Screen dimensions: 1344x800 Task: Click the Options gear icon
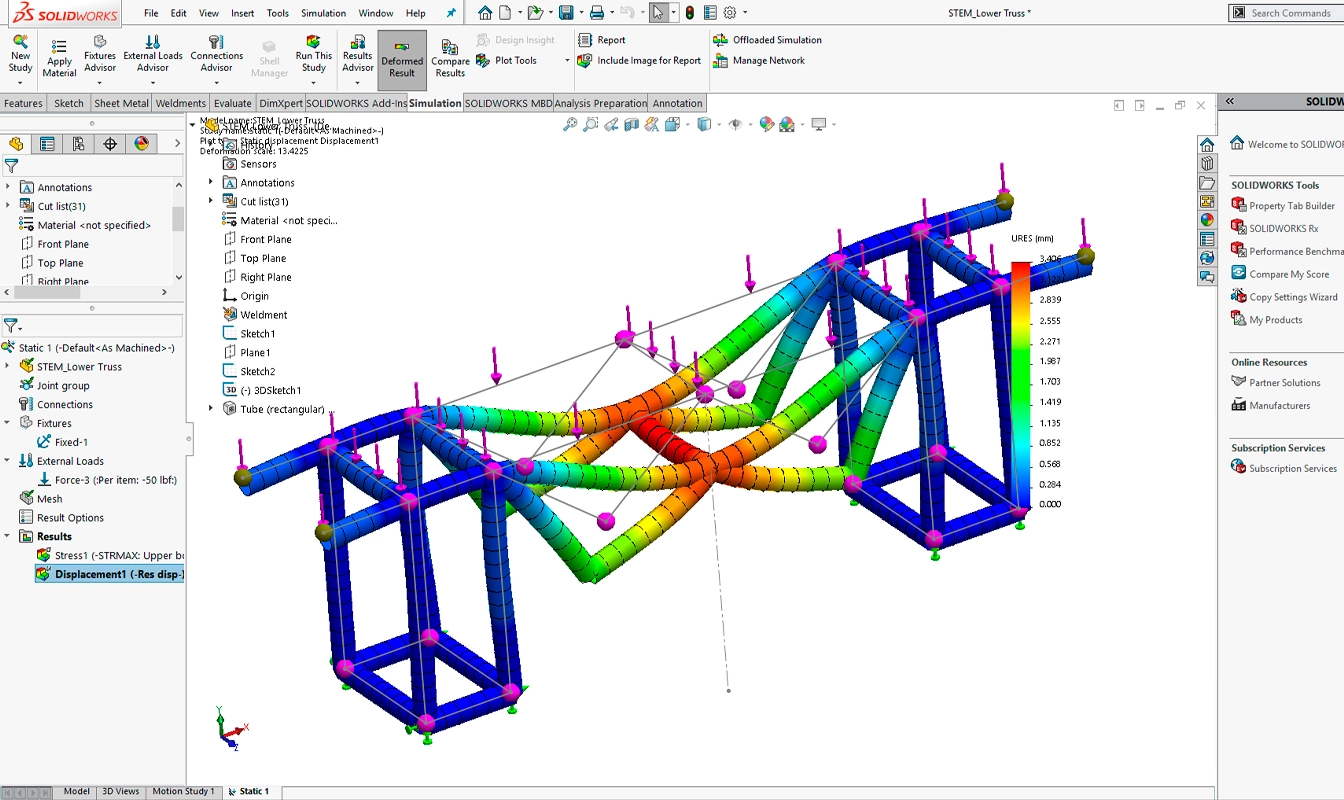coord(730,13)
